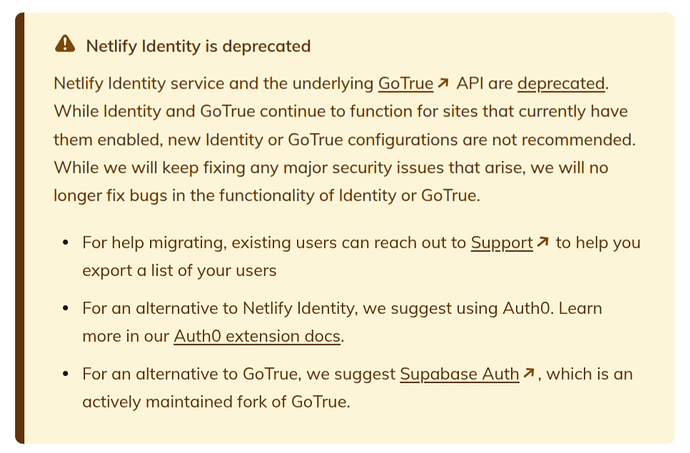Click the dark brown left border bar
690x453 pixels.
pyautogui.click(x=20, y=228)
